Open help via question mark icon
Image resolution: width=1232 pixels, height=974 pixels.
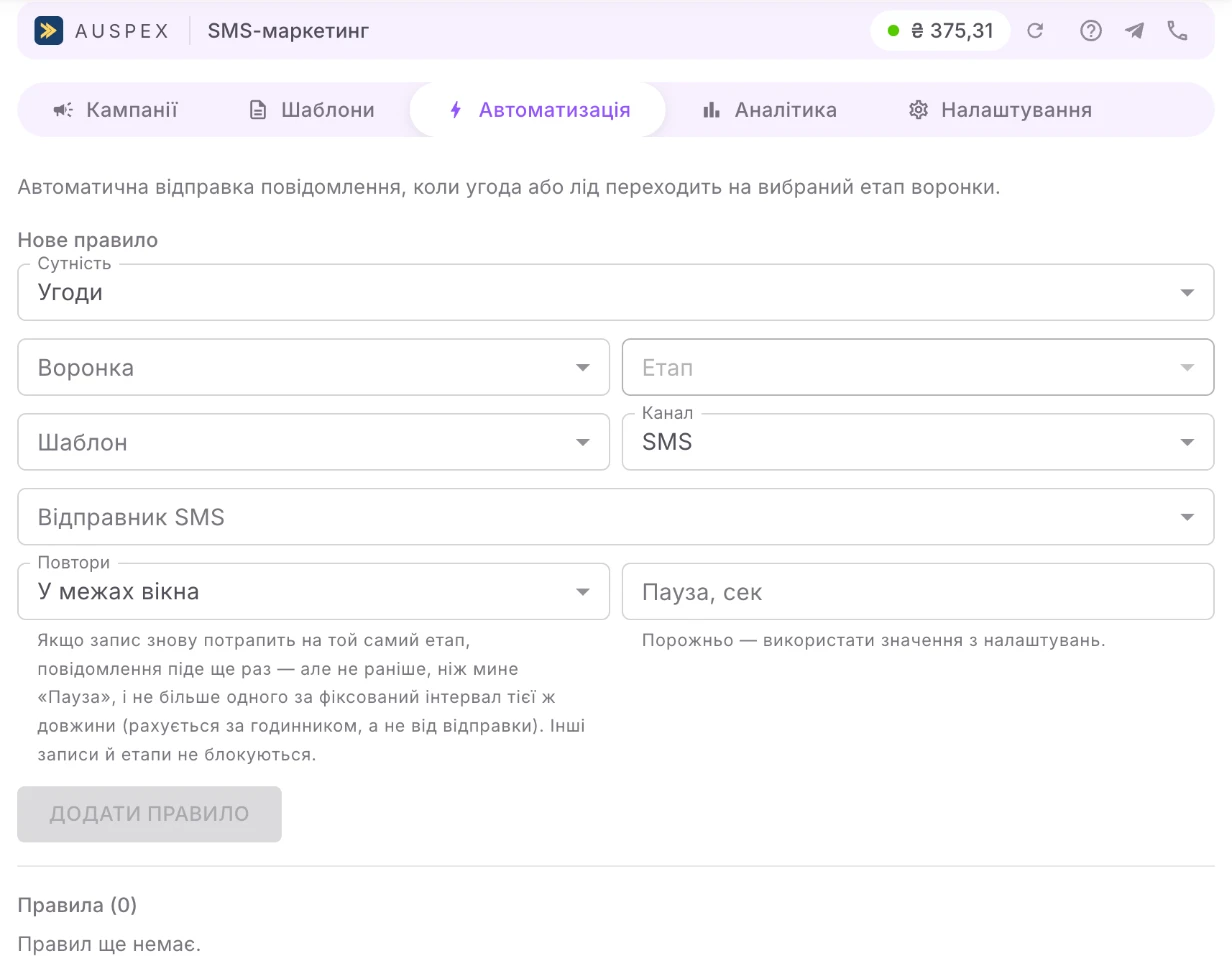1091,31
